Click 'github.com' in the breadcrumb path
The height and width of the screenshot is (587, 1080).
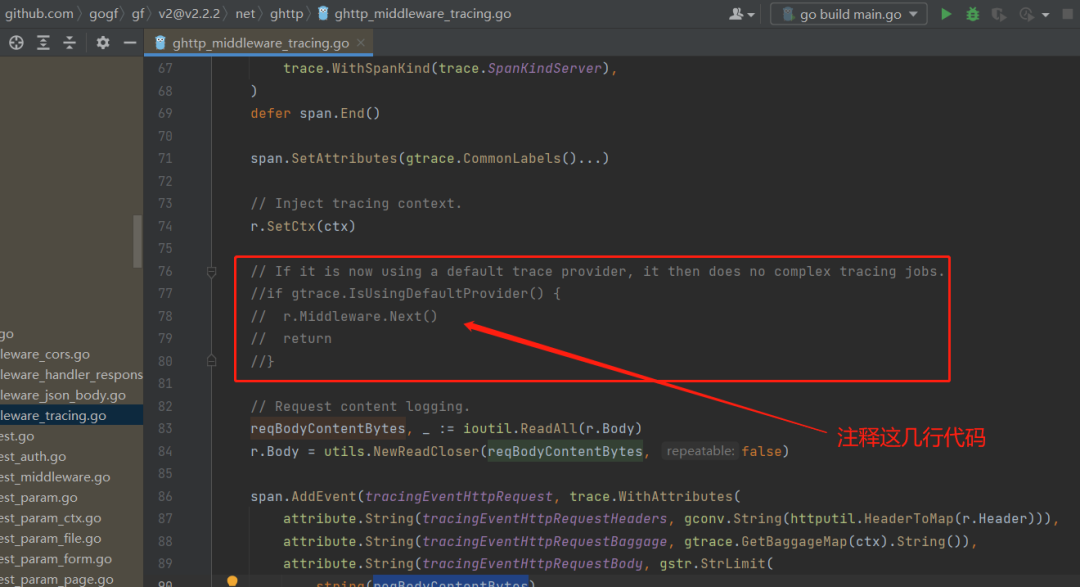pyautogui.click(x=39, y=14)
